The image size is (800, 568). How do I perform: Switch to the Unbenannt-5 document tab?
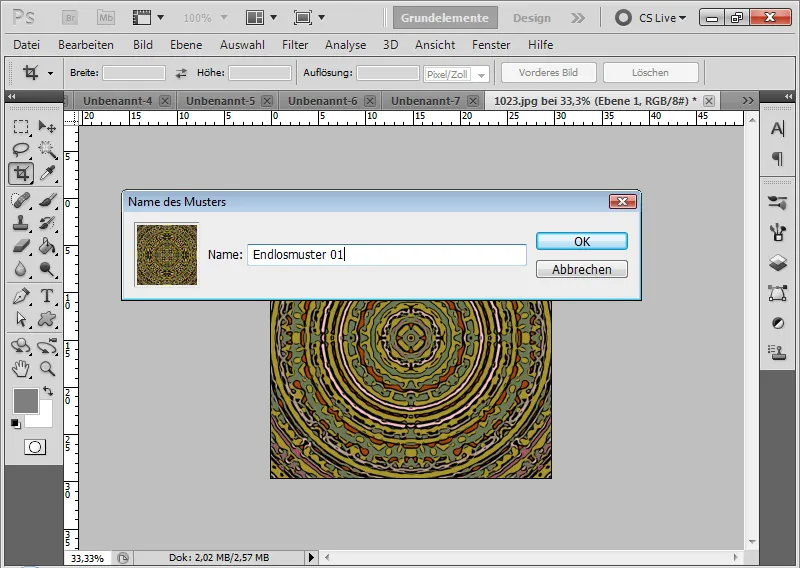(220, 101)
